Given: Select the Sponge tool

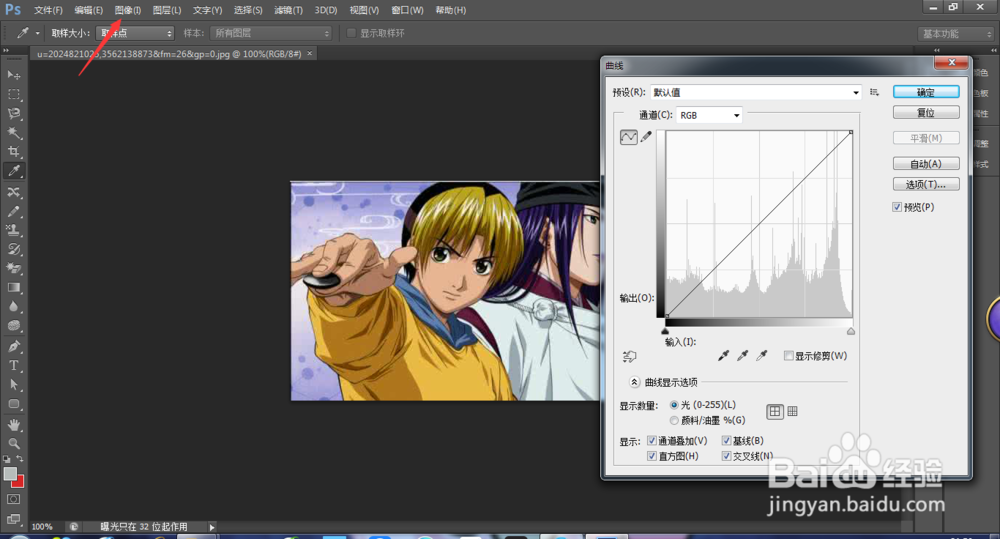Looking at the screenshot, I should point(13,326).
